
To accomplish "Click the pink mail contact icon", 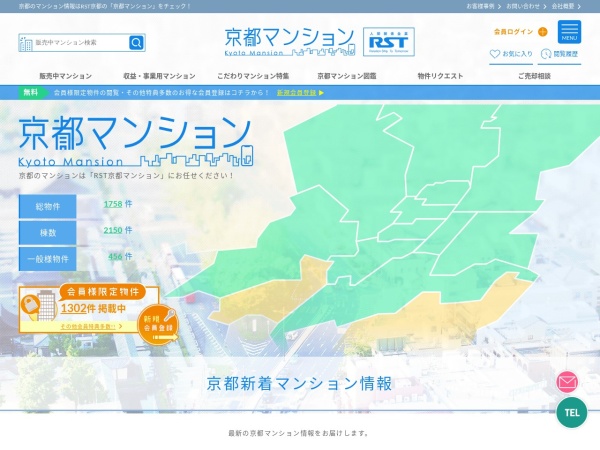I will (x=567, y=382).
